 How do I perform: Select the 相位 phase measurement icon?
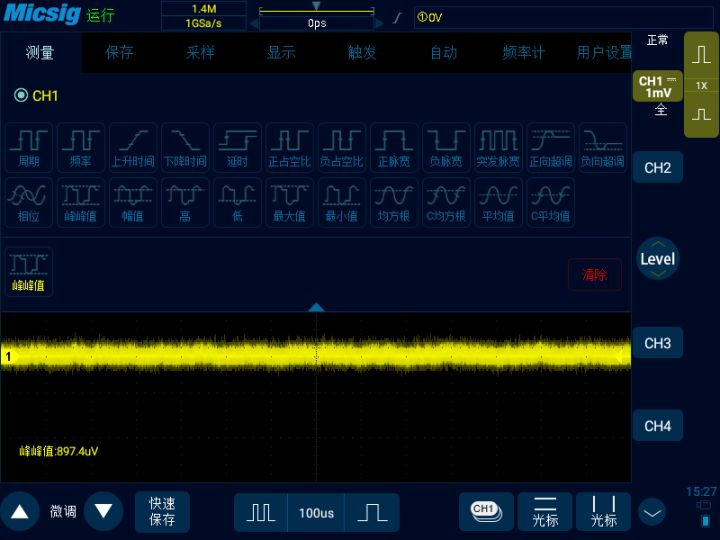tap(28, 202)
